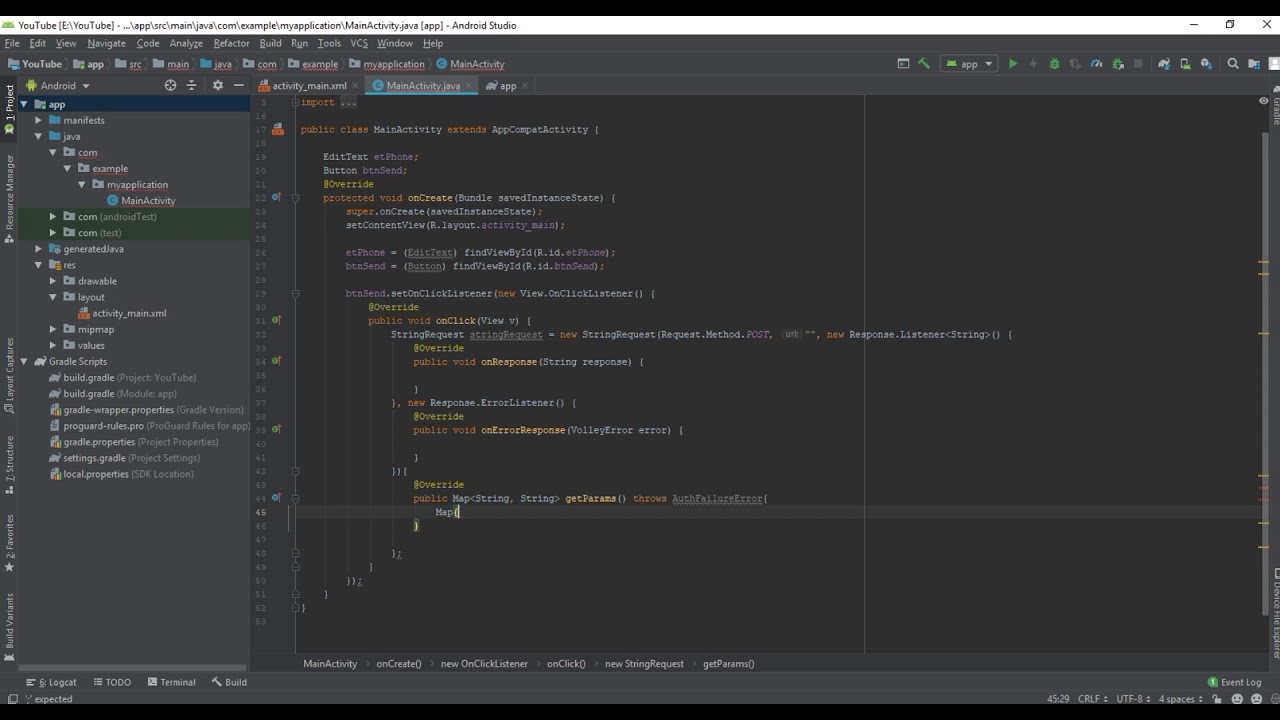
Task: Collapse the app module tree node
Action: 24,104
